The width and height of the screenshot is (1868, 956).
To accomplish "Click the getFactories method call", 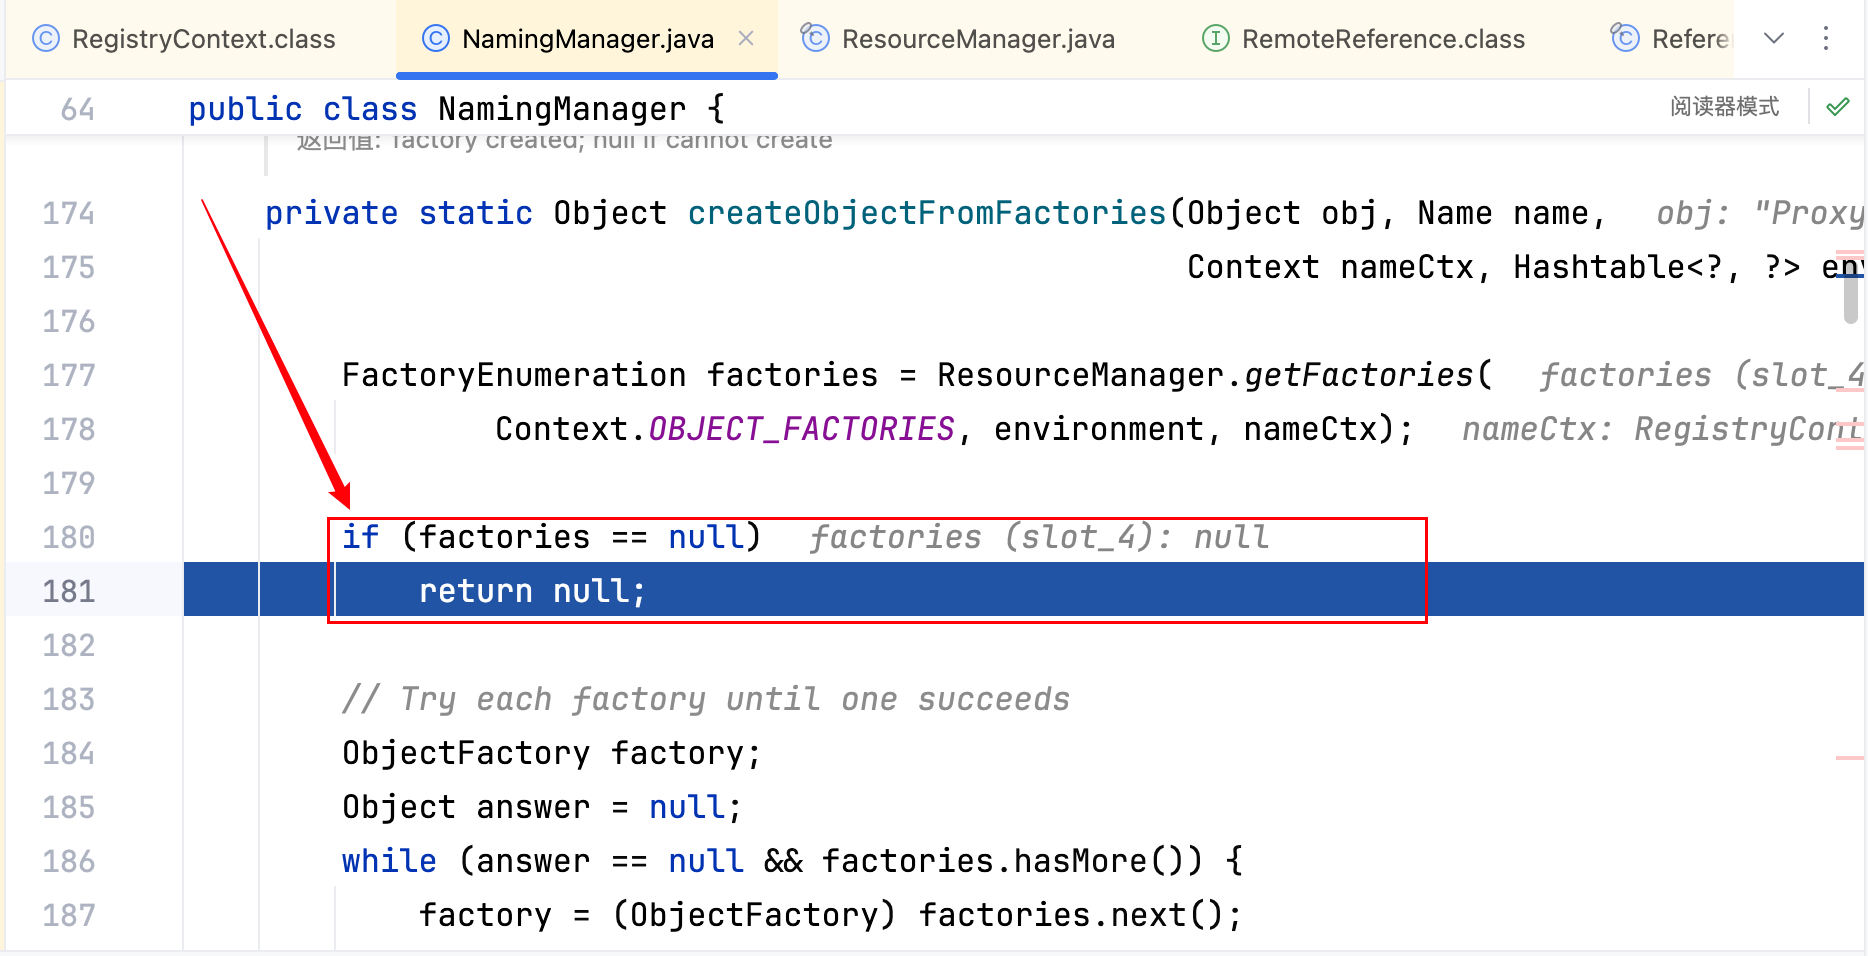I will (1359, 375).
